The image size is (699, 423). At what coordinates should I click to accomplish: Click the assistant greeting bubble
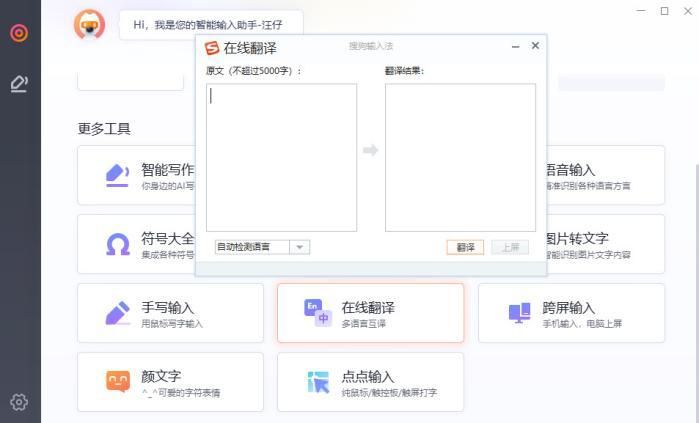[211, 25]
